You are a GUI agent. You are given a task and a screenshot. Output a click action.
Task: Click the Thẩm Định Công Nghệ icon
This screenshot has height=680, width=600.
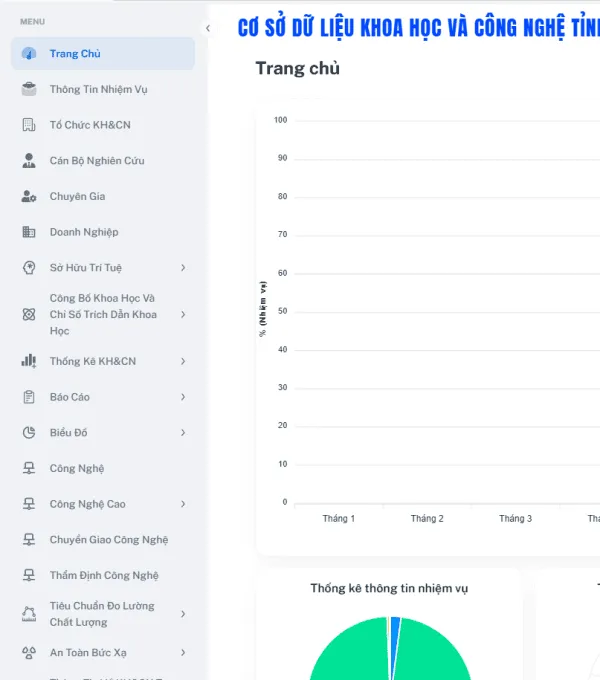pos(29,575)
